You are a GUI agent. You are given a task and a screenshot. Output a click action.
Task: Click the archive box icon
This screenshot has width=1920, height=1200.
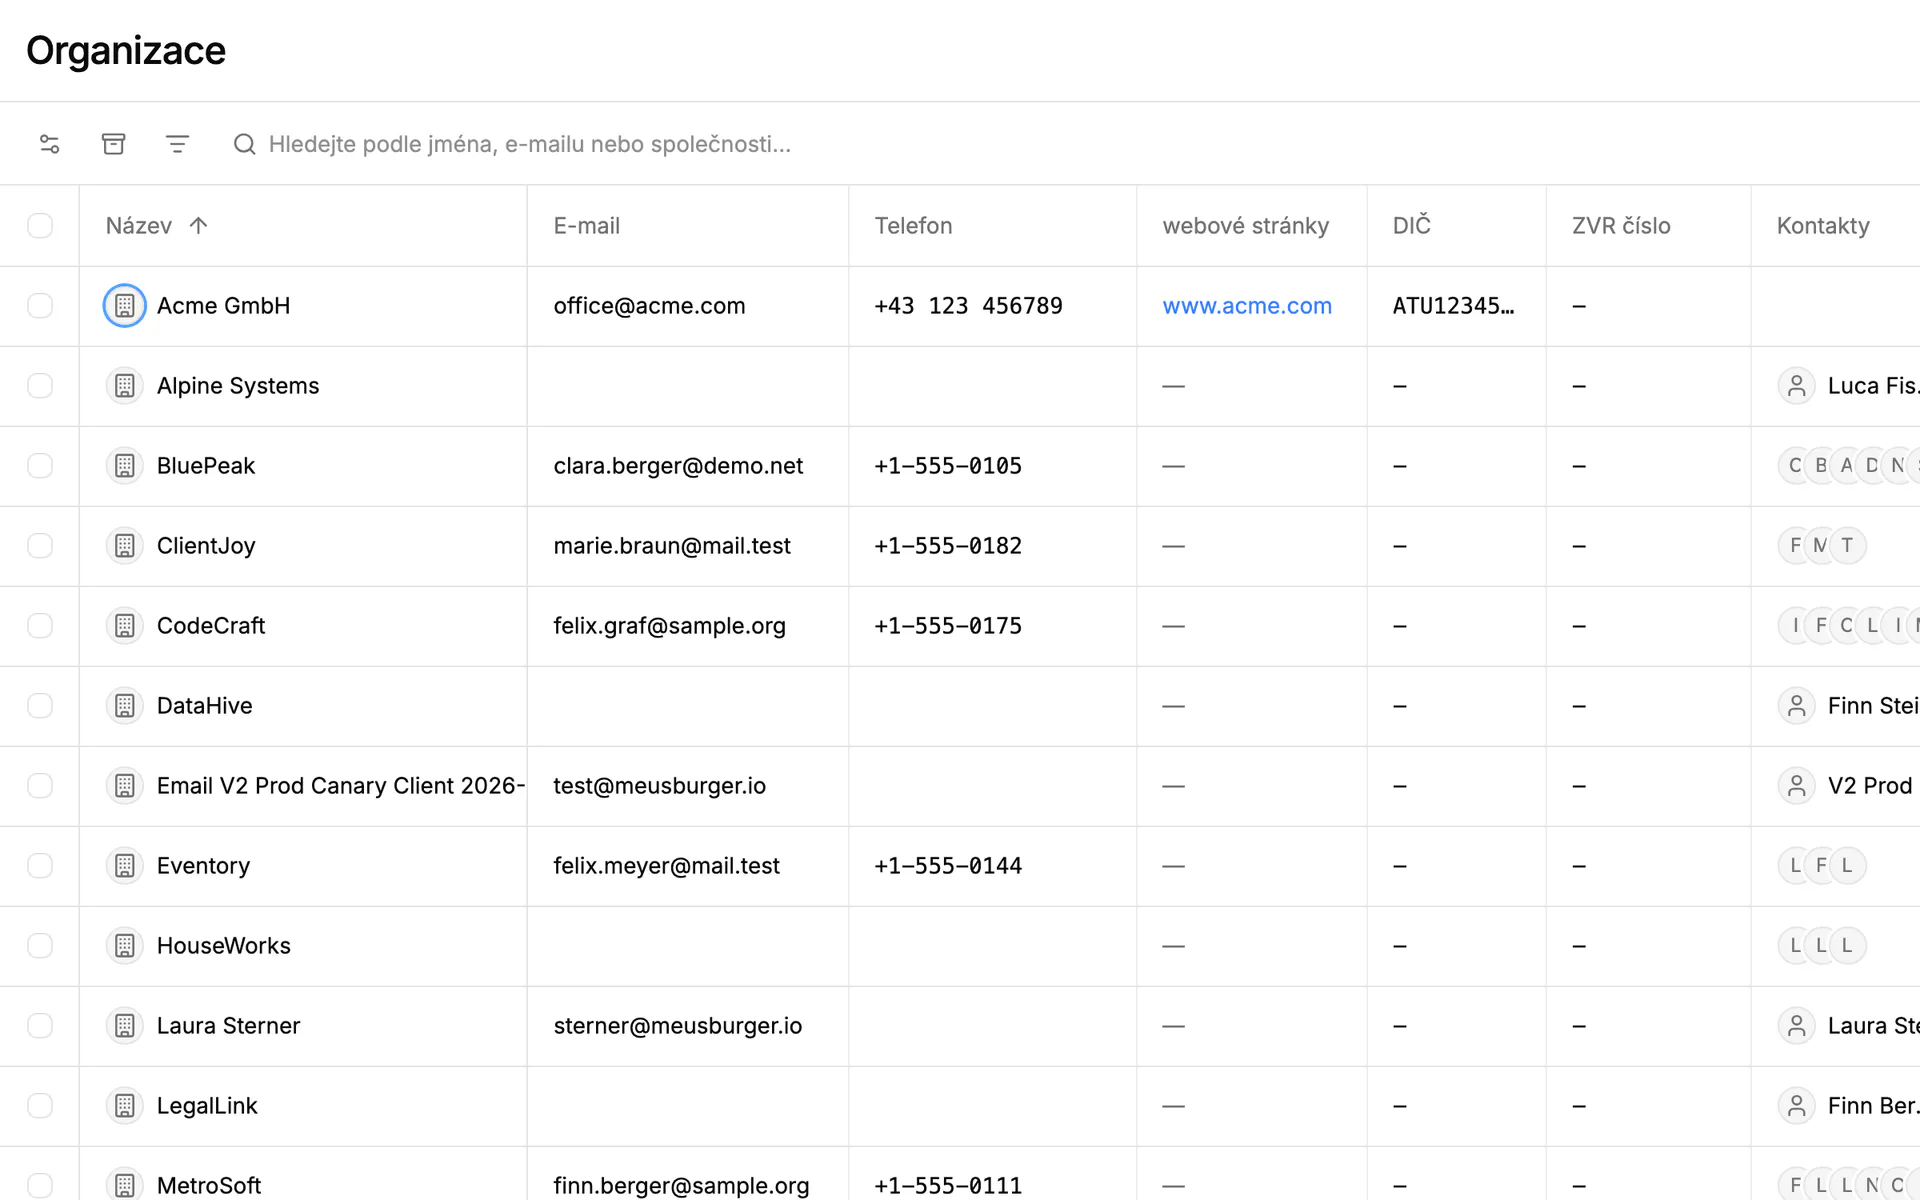114,144
